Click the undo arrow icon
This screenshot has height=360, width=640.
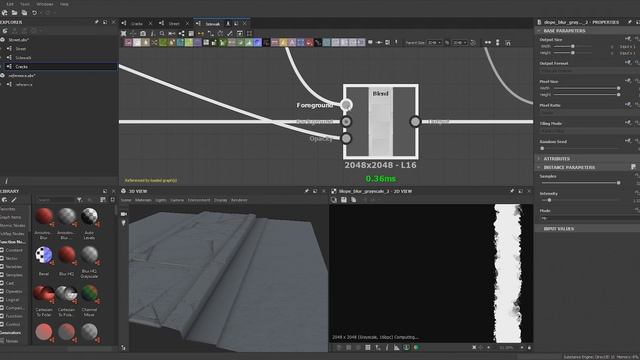pos(34,13)
